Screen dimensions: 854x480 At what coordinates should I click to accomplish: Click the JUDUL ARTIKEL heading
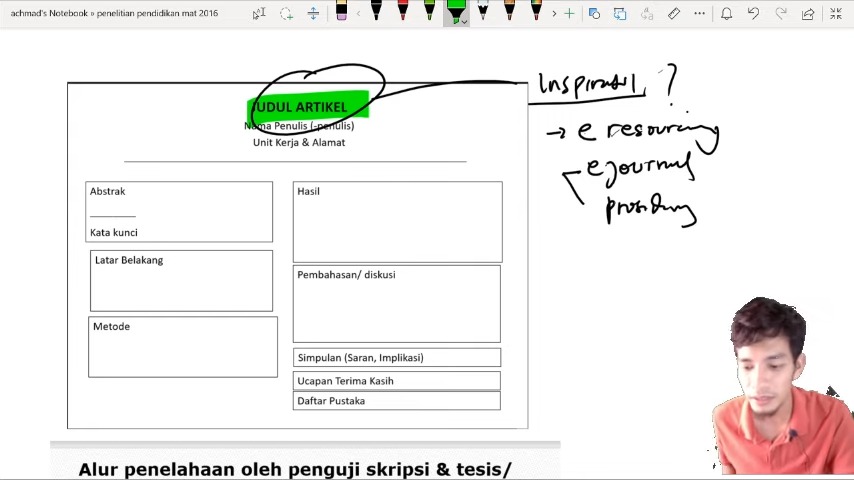click(301, 107)
